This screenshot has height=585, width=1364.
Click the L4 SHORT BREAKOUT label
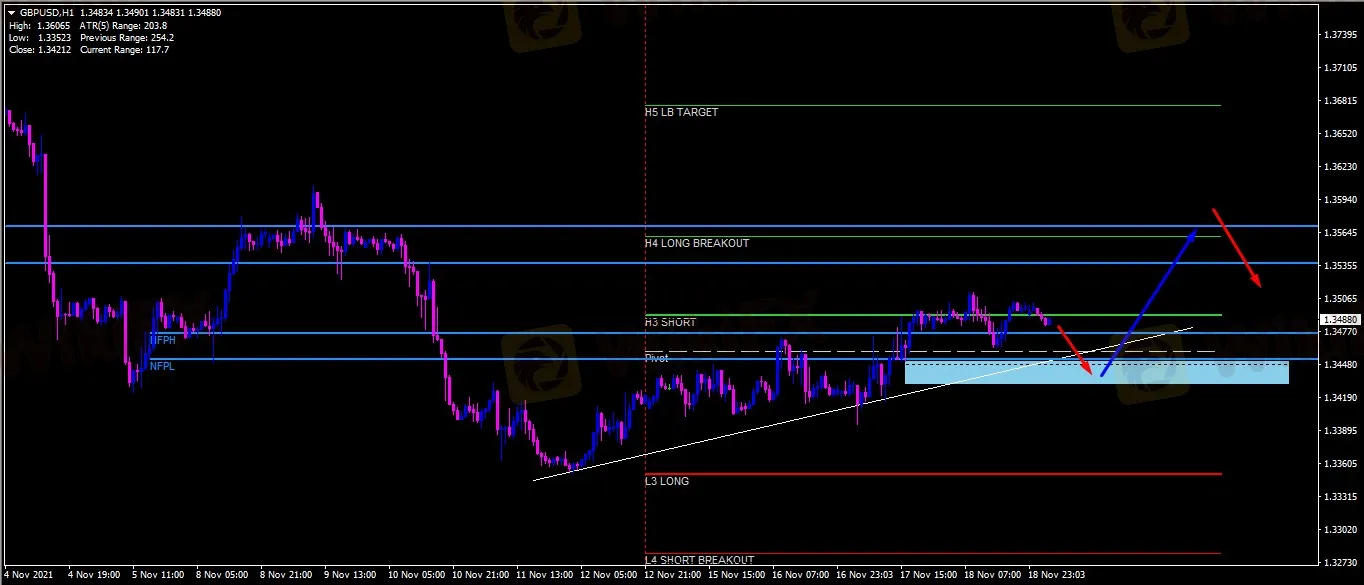click(699, 560)
